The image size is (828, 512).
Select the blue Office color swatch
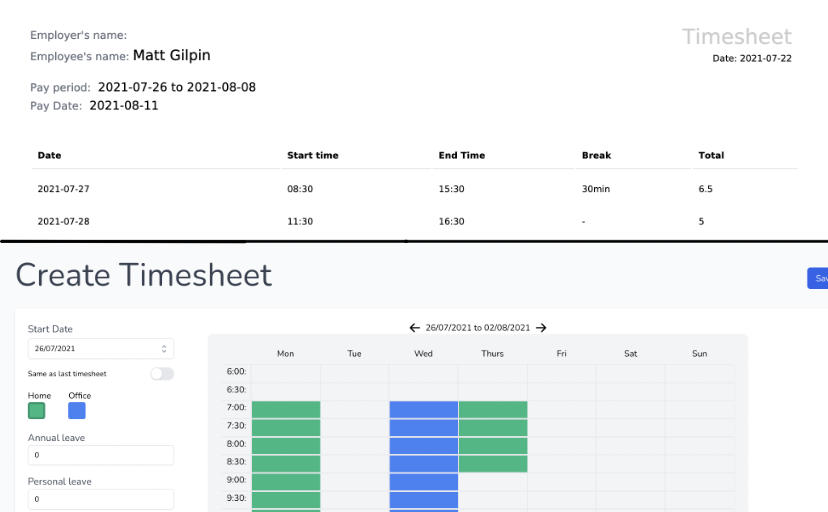click(77, 410)
